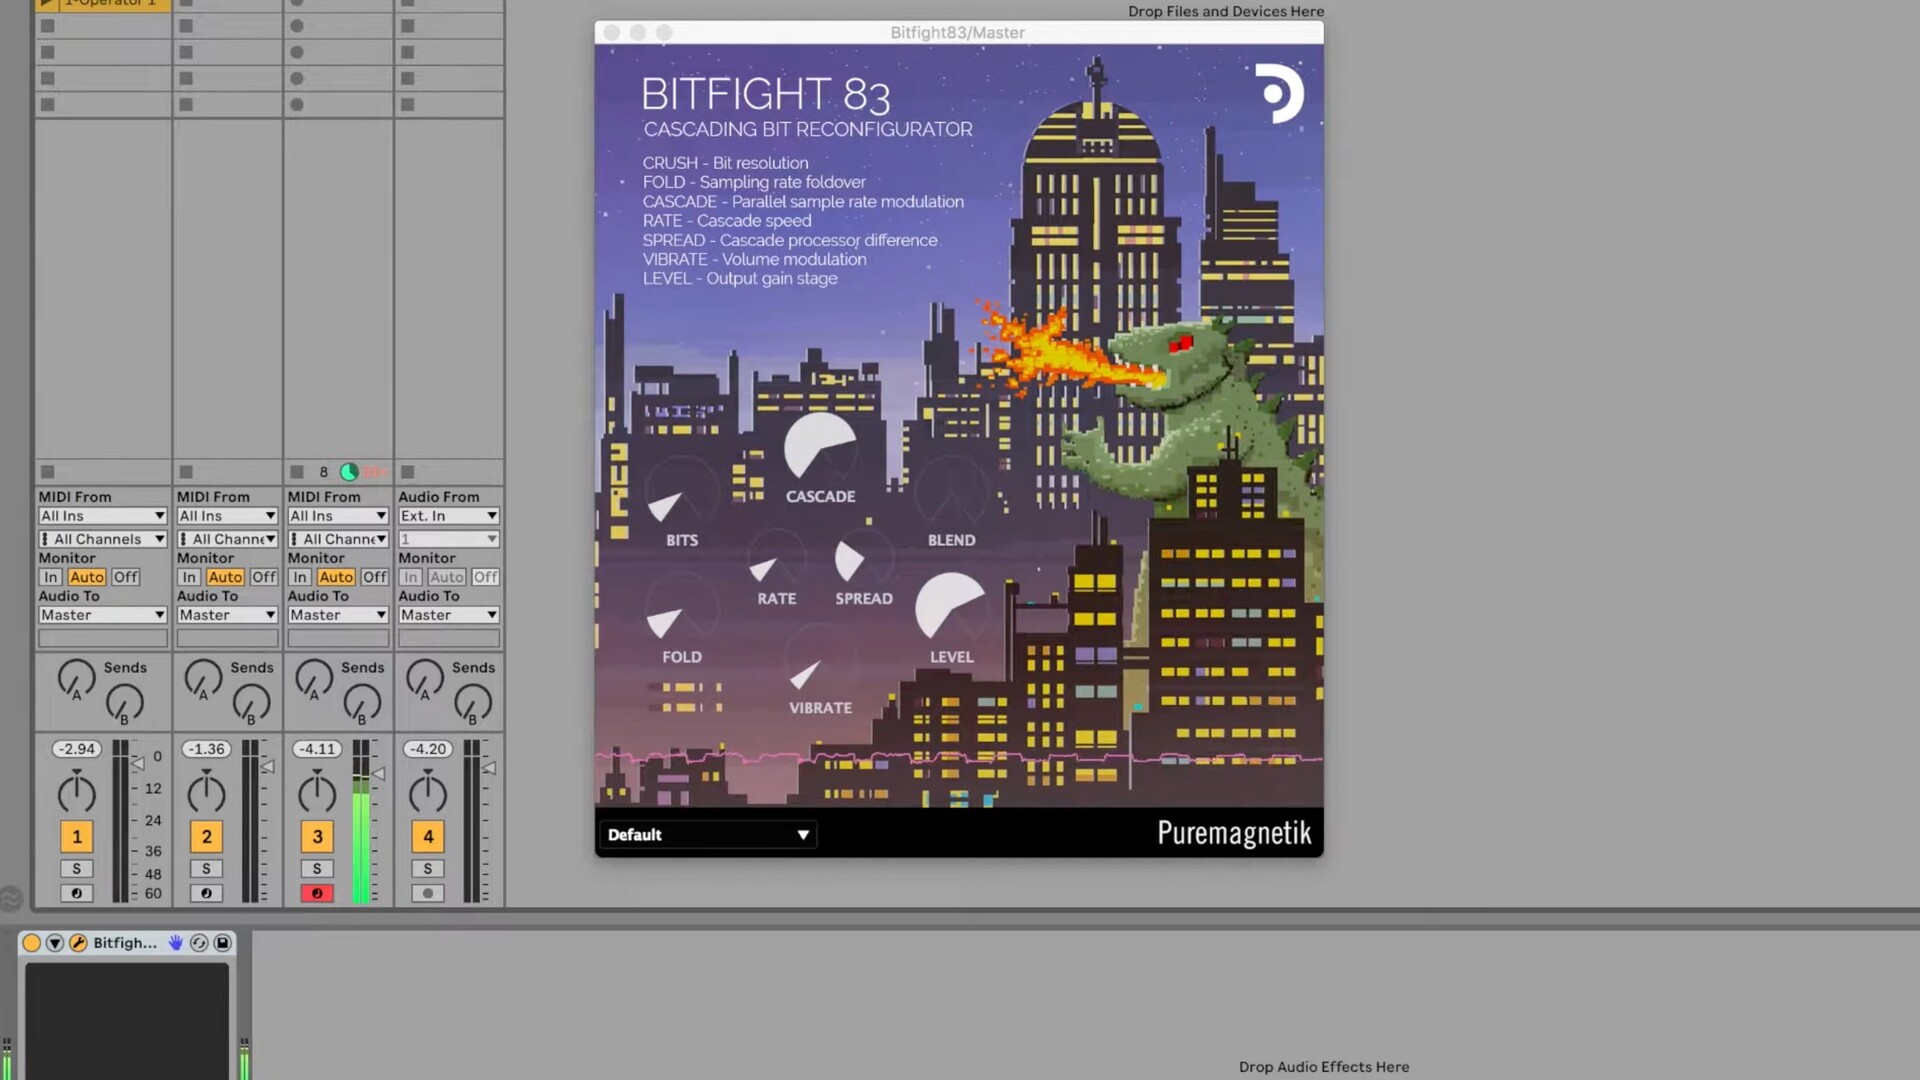Solo track 2 with the S button
The width and height of the screenshot is (1920, 1080).
pos(207,869)
